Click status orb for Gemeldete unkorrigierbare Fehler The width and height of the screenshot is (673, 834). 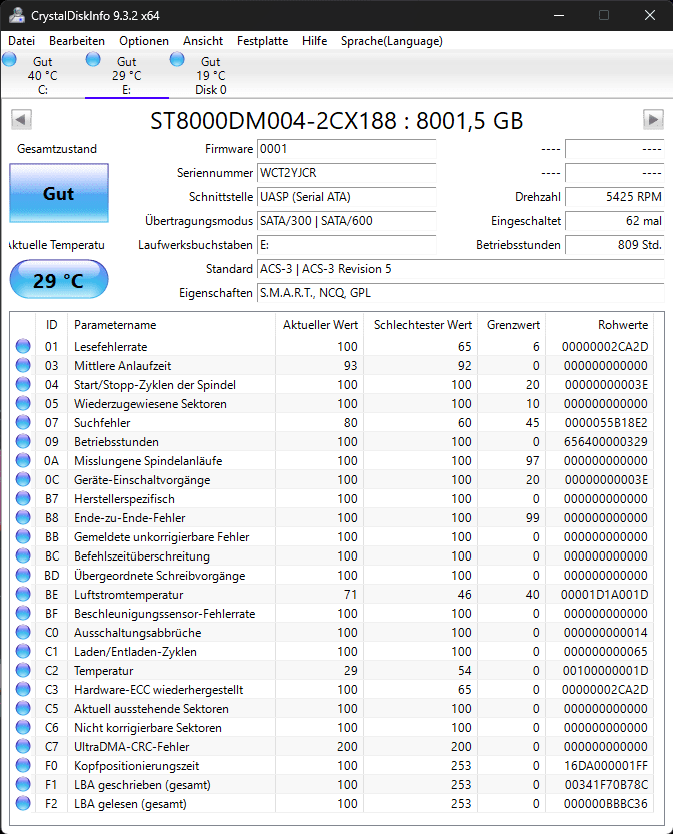click(x=23, y=537)
